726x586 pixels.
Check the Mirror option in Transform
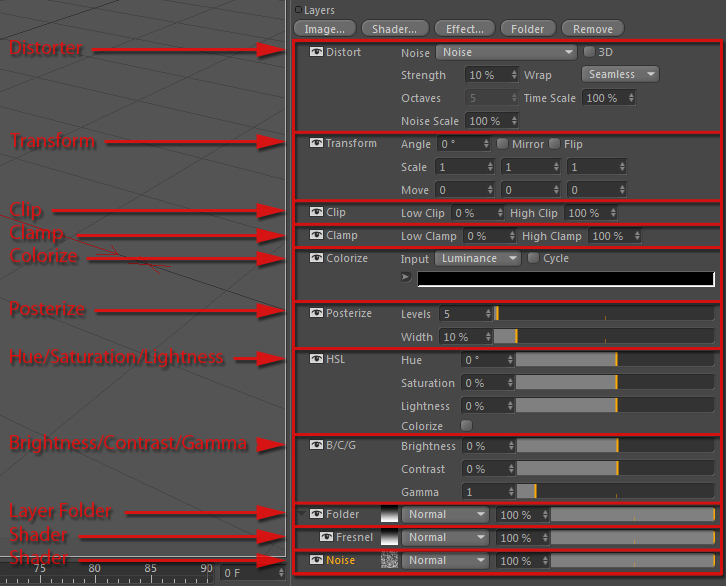(503, 144)
